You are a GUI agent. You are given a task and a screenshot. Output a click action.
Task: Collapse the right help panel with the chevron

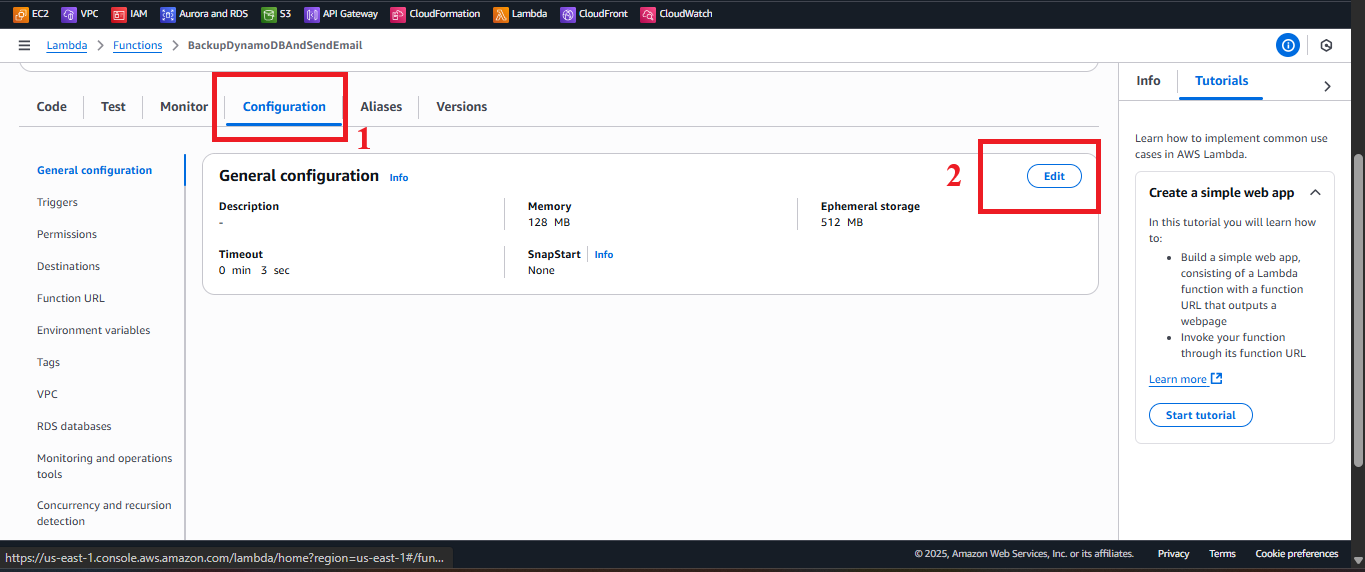pos(1327,86)
